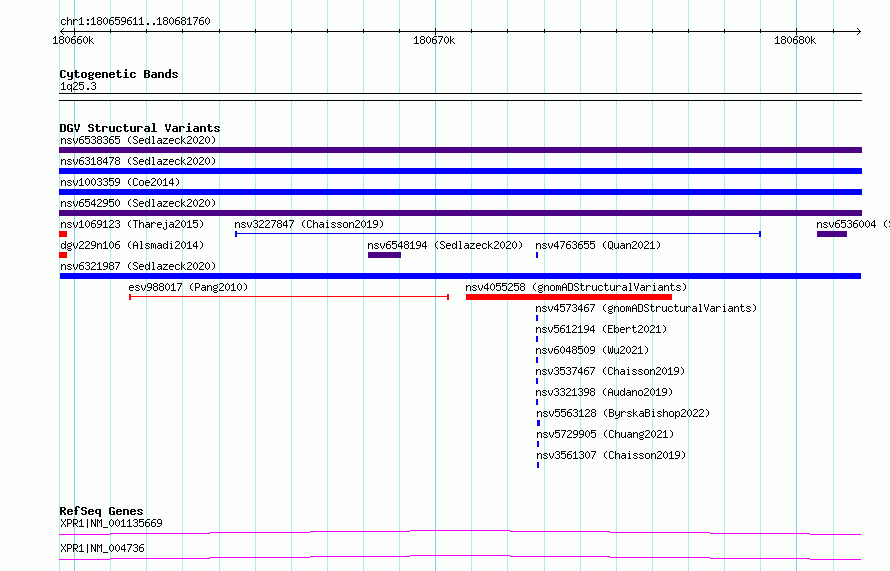
Task: Click the purple bar under nsv6536004
Action: 832,234
